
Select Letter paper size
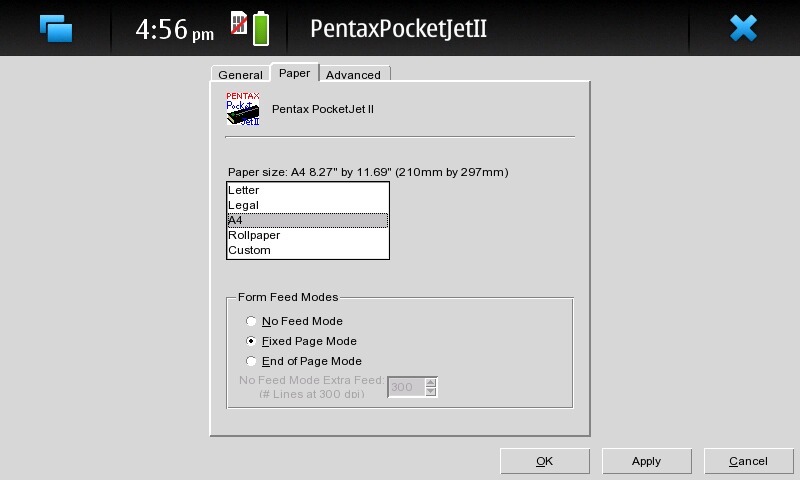[x=308, y=190]
